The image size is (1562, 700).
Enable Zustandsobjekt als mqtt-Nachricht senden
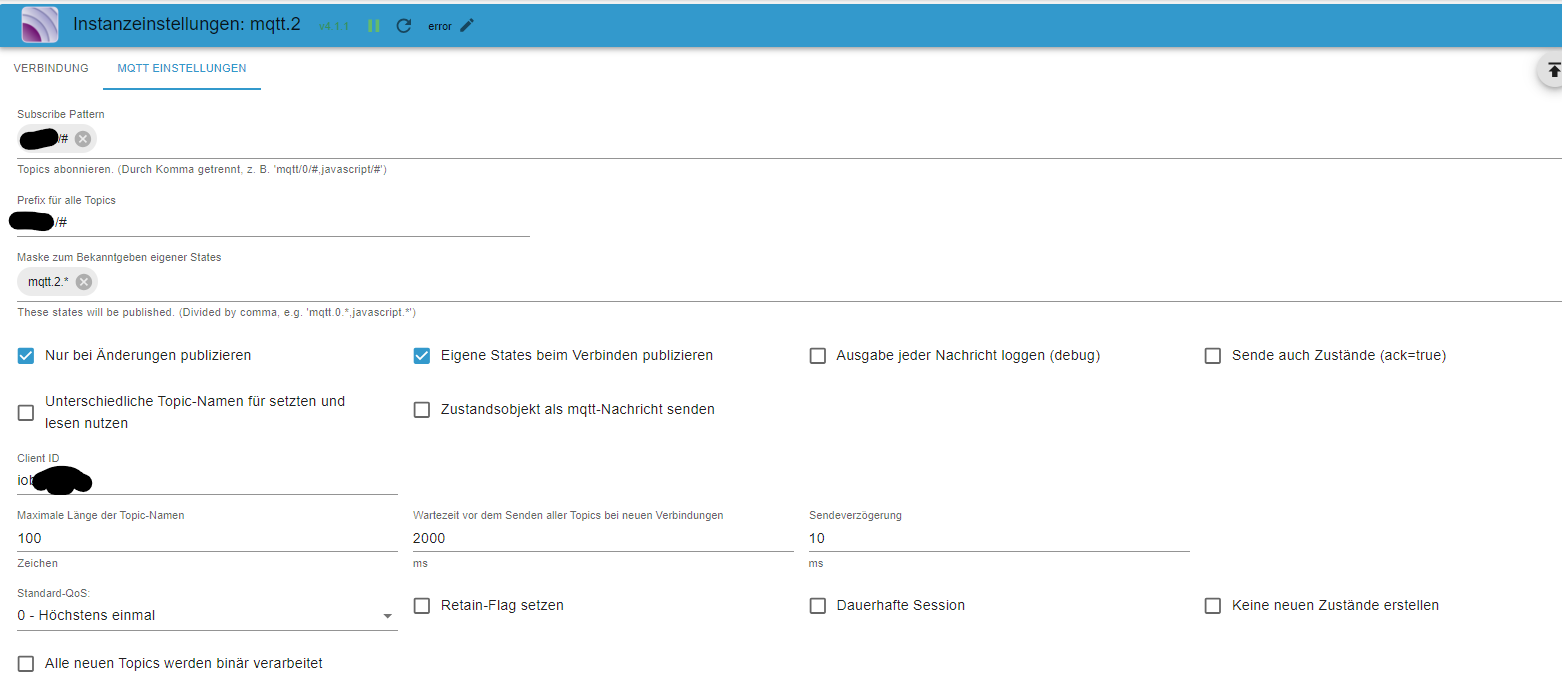[422, 409]
